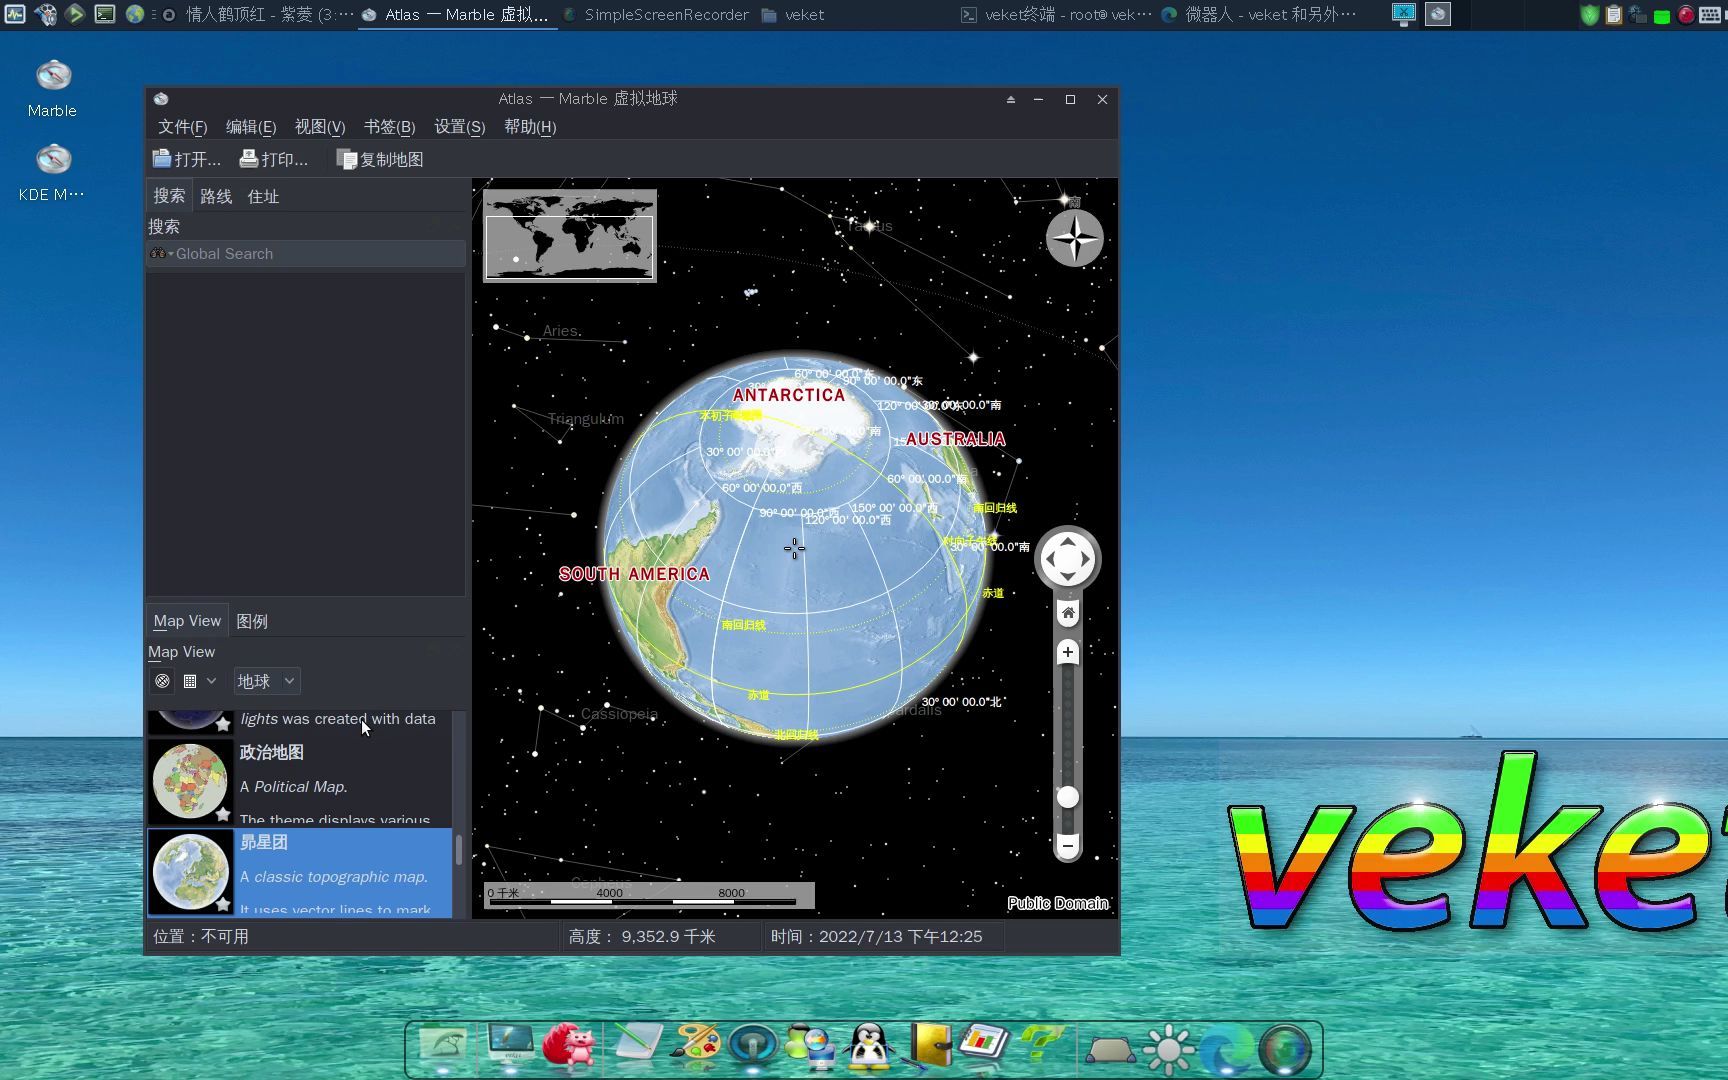The height and width of the screenshot is (1080, 1728).
Task: Click the Public Domain license label
Action: 1058,903
